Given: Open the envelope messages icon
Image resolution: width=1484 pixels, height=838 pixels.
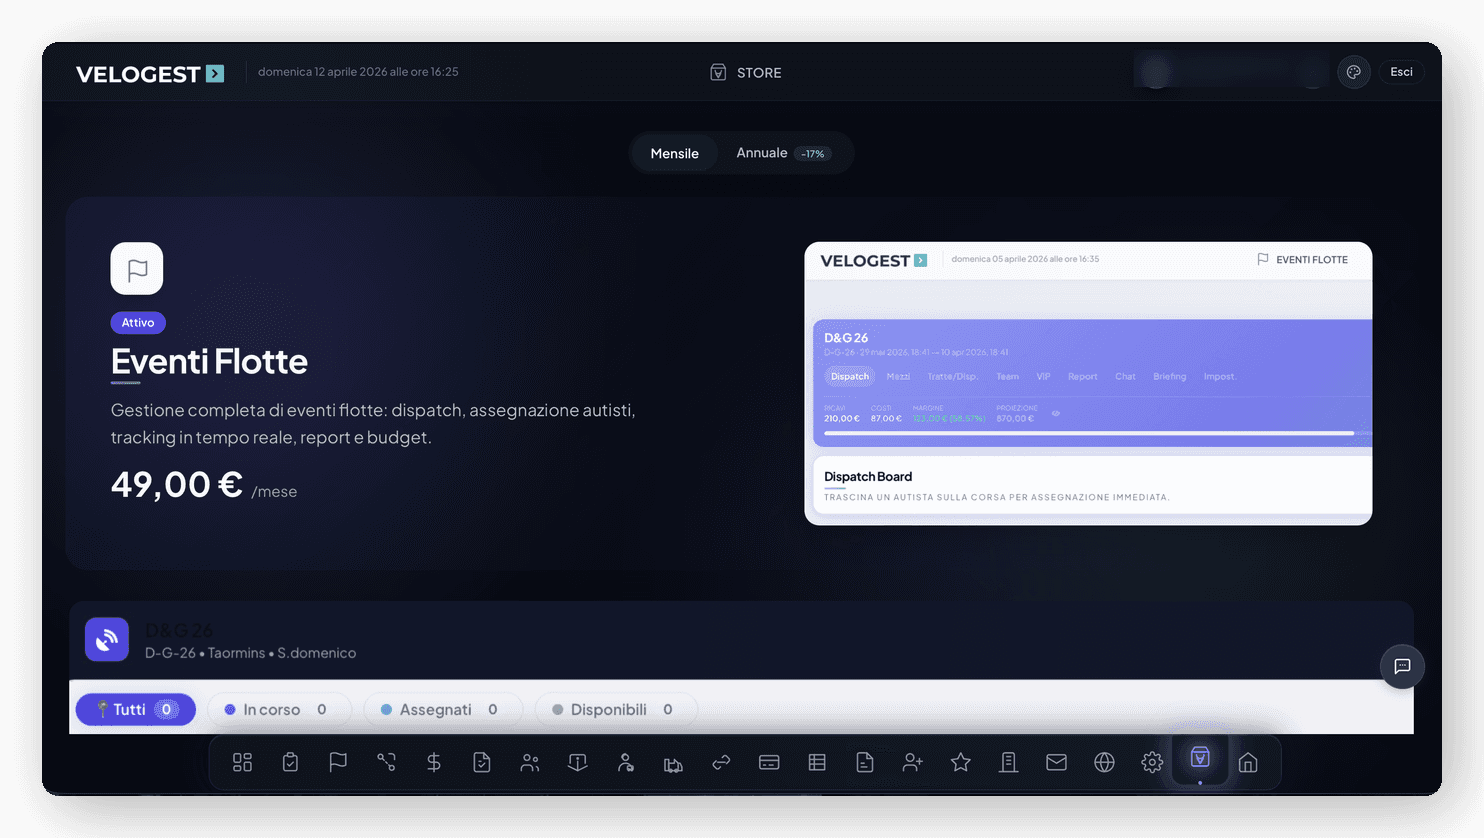Looking at the screenshot, I should click(x=1056, y=762).
